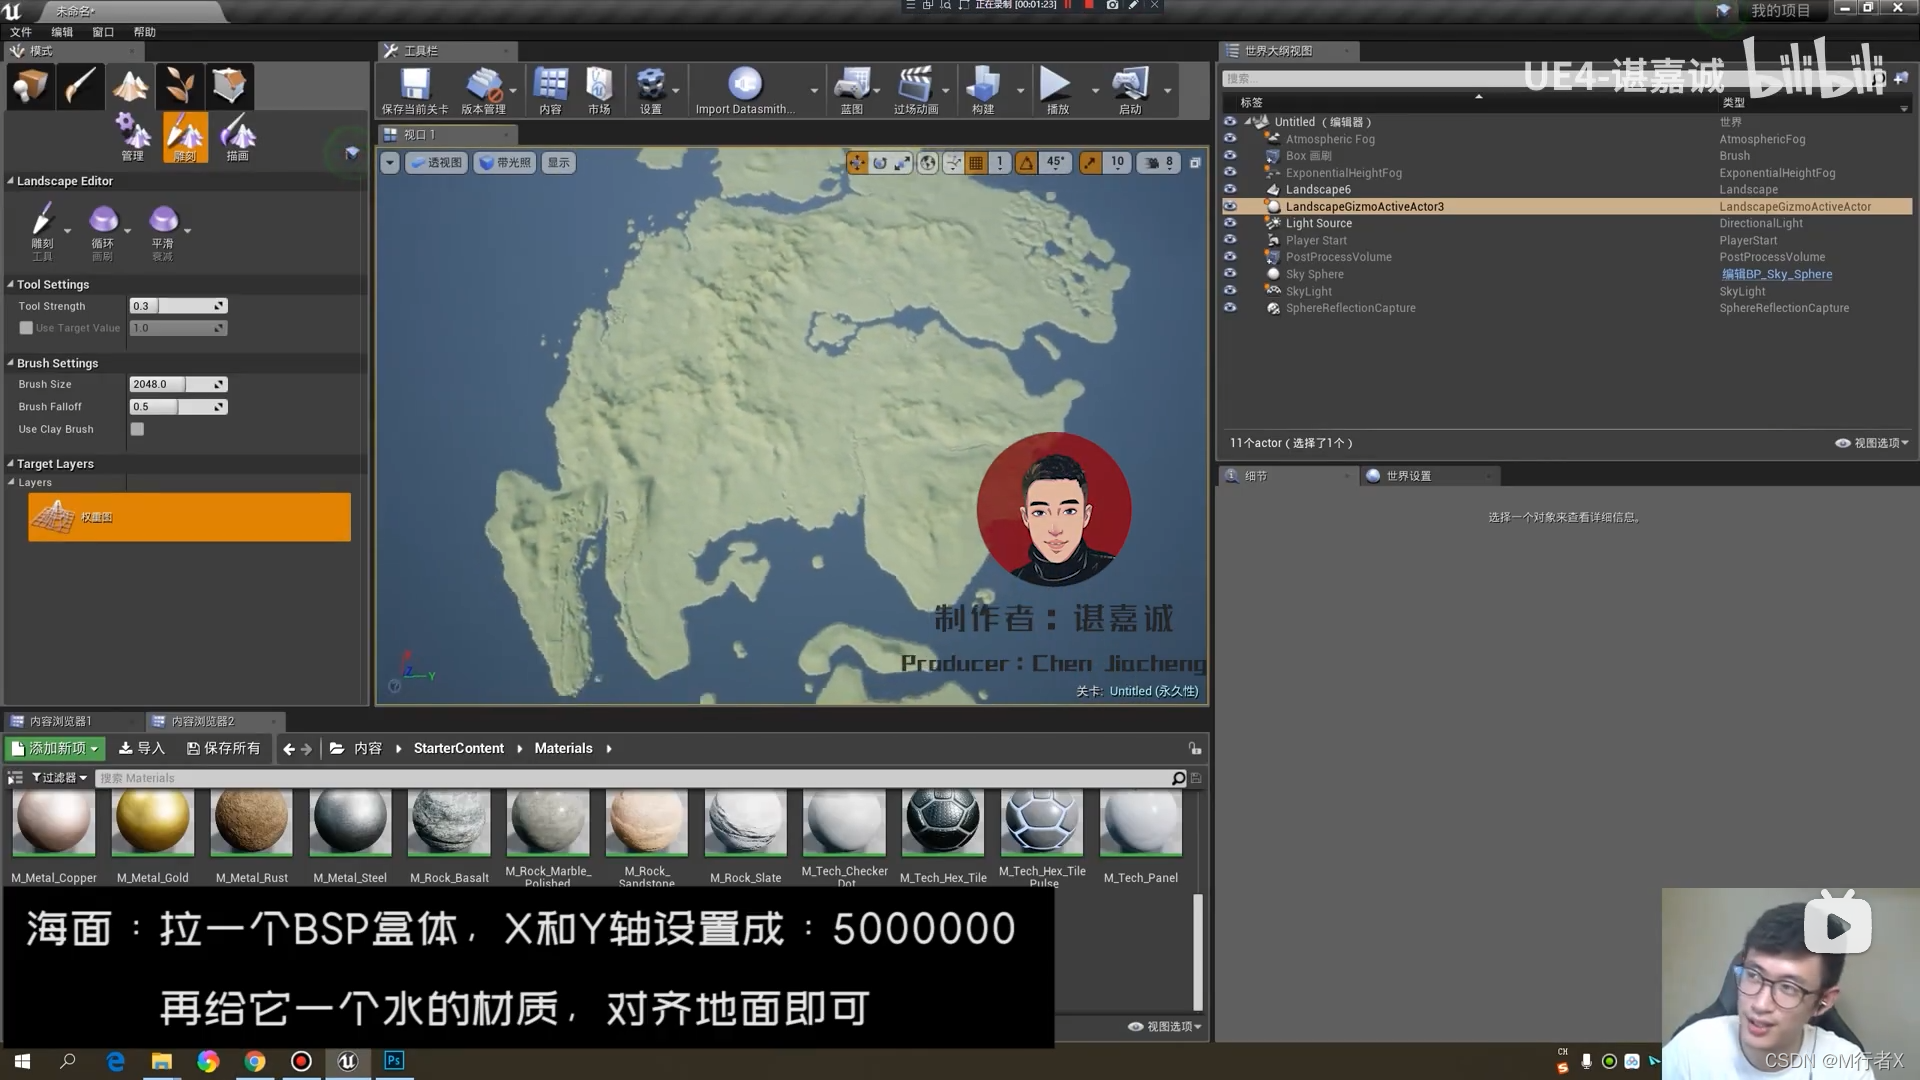Screen dimensions: 1920x1080
Task: Expand the Add New dropdown button
Action: coord(56,748)
